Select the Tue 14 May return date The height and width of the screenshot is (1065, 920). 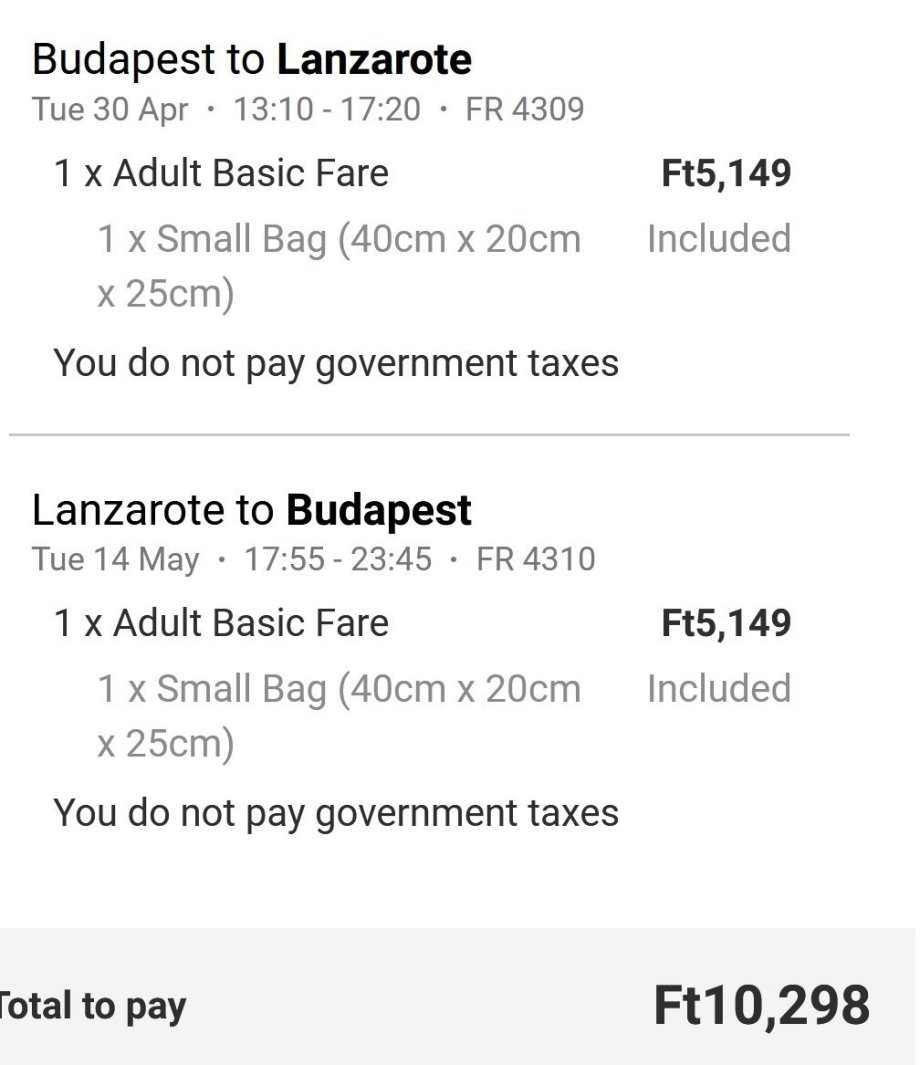(115, 558)
